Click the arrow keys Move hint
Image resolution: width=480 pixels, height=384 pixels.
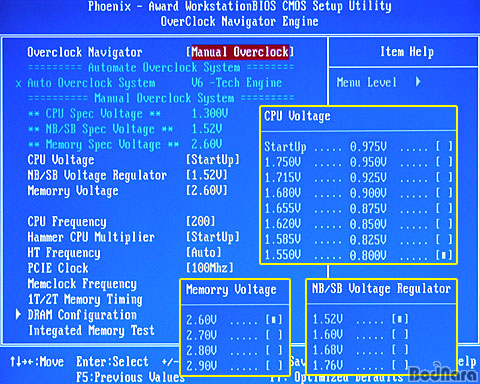(x=37, y=362)
